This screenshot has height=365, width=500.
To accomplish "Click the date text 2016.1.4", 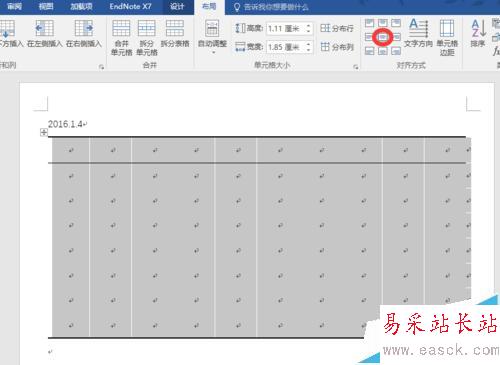I will pyautogui.click(x=65, y=124).
